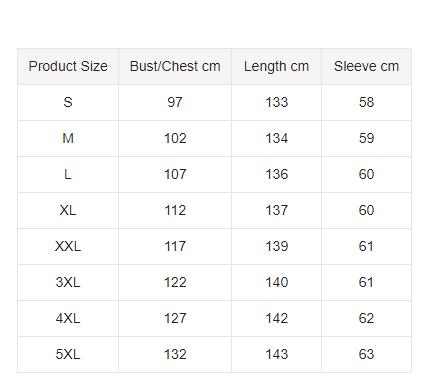The image size is (425, 391).
Task: Select the Sleeve cm header cell
Action: (366, 66)
